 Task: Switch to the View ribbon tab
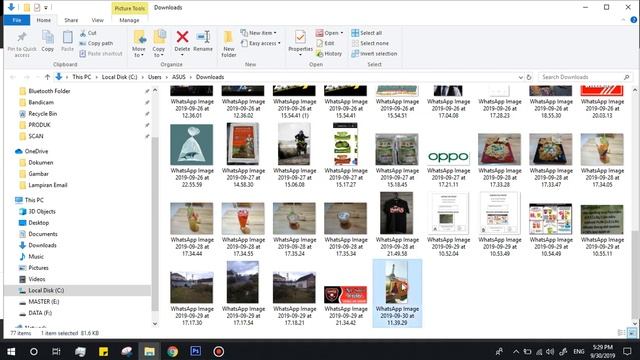[x=98, y=20]
